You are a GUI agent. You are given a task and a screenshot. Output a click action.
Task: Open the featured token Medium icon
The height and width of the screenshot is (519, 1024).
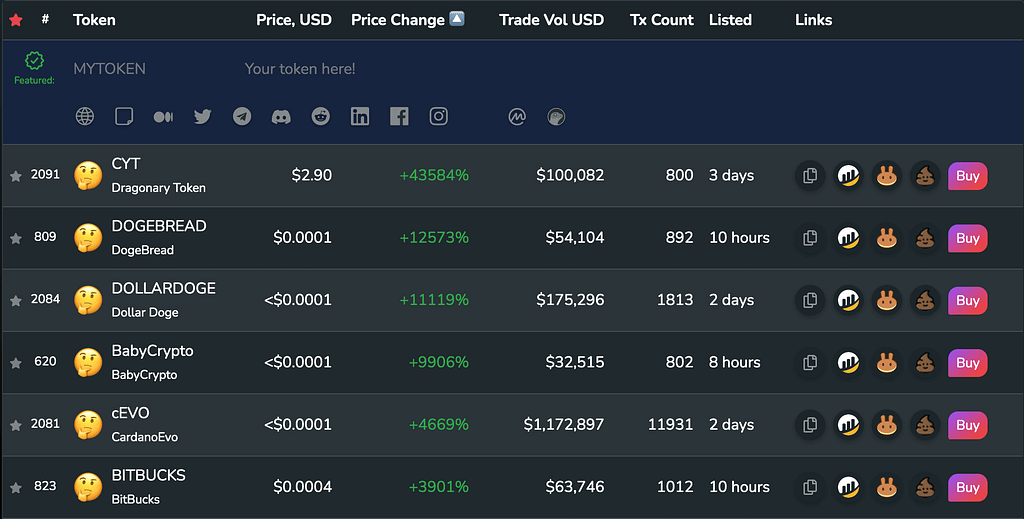(x=163, y=117)
